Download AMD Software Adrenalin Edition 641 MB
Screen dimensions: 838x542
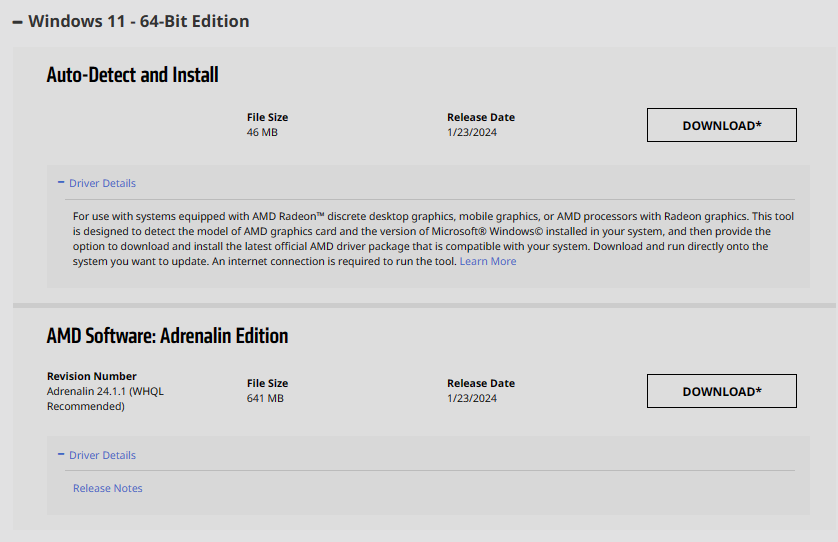pos(721,391)
